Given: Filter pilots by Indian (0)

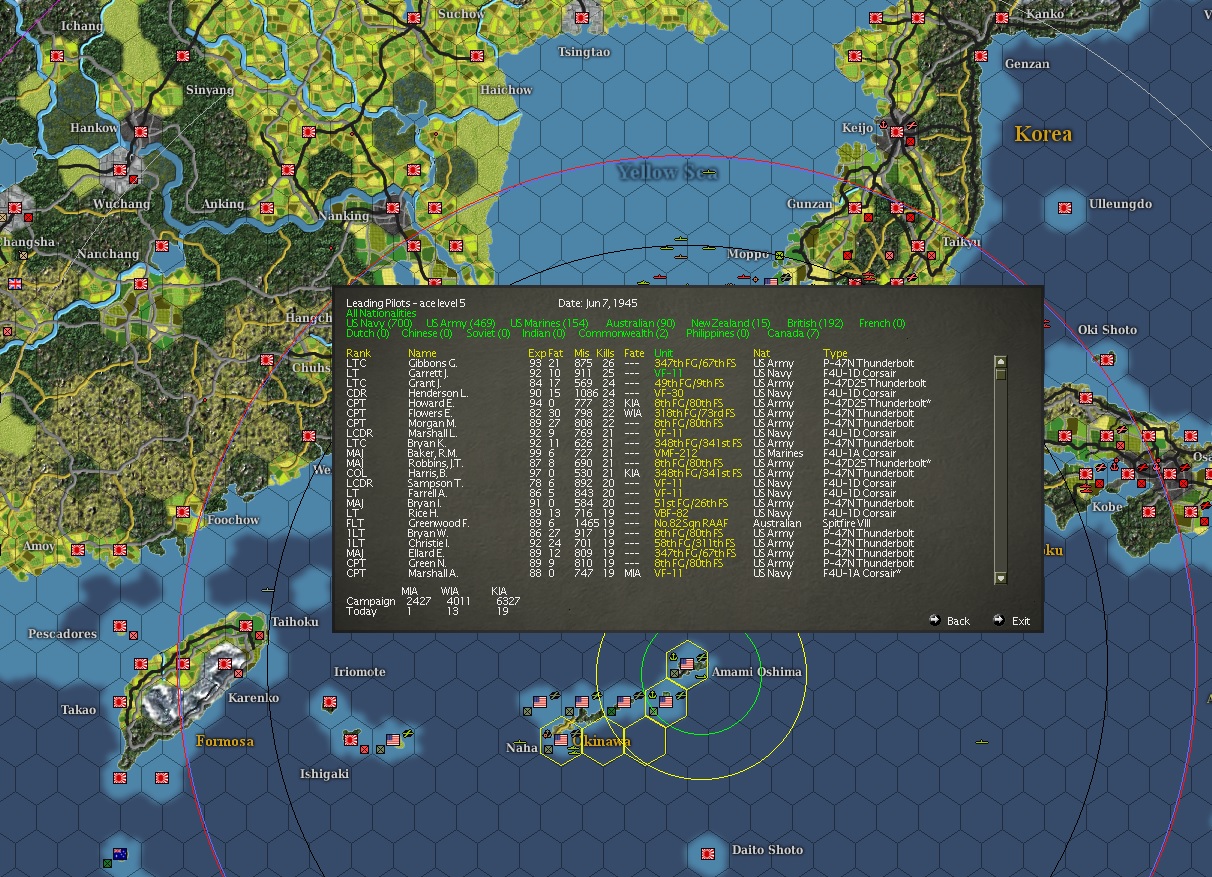Looking at the screenshot, I should tap(544, 334).
